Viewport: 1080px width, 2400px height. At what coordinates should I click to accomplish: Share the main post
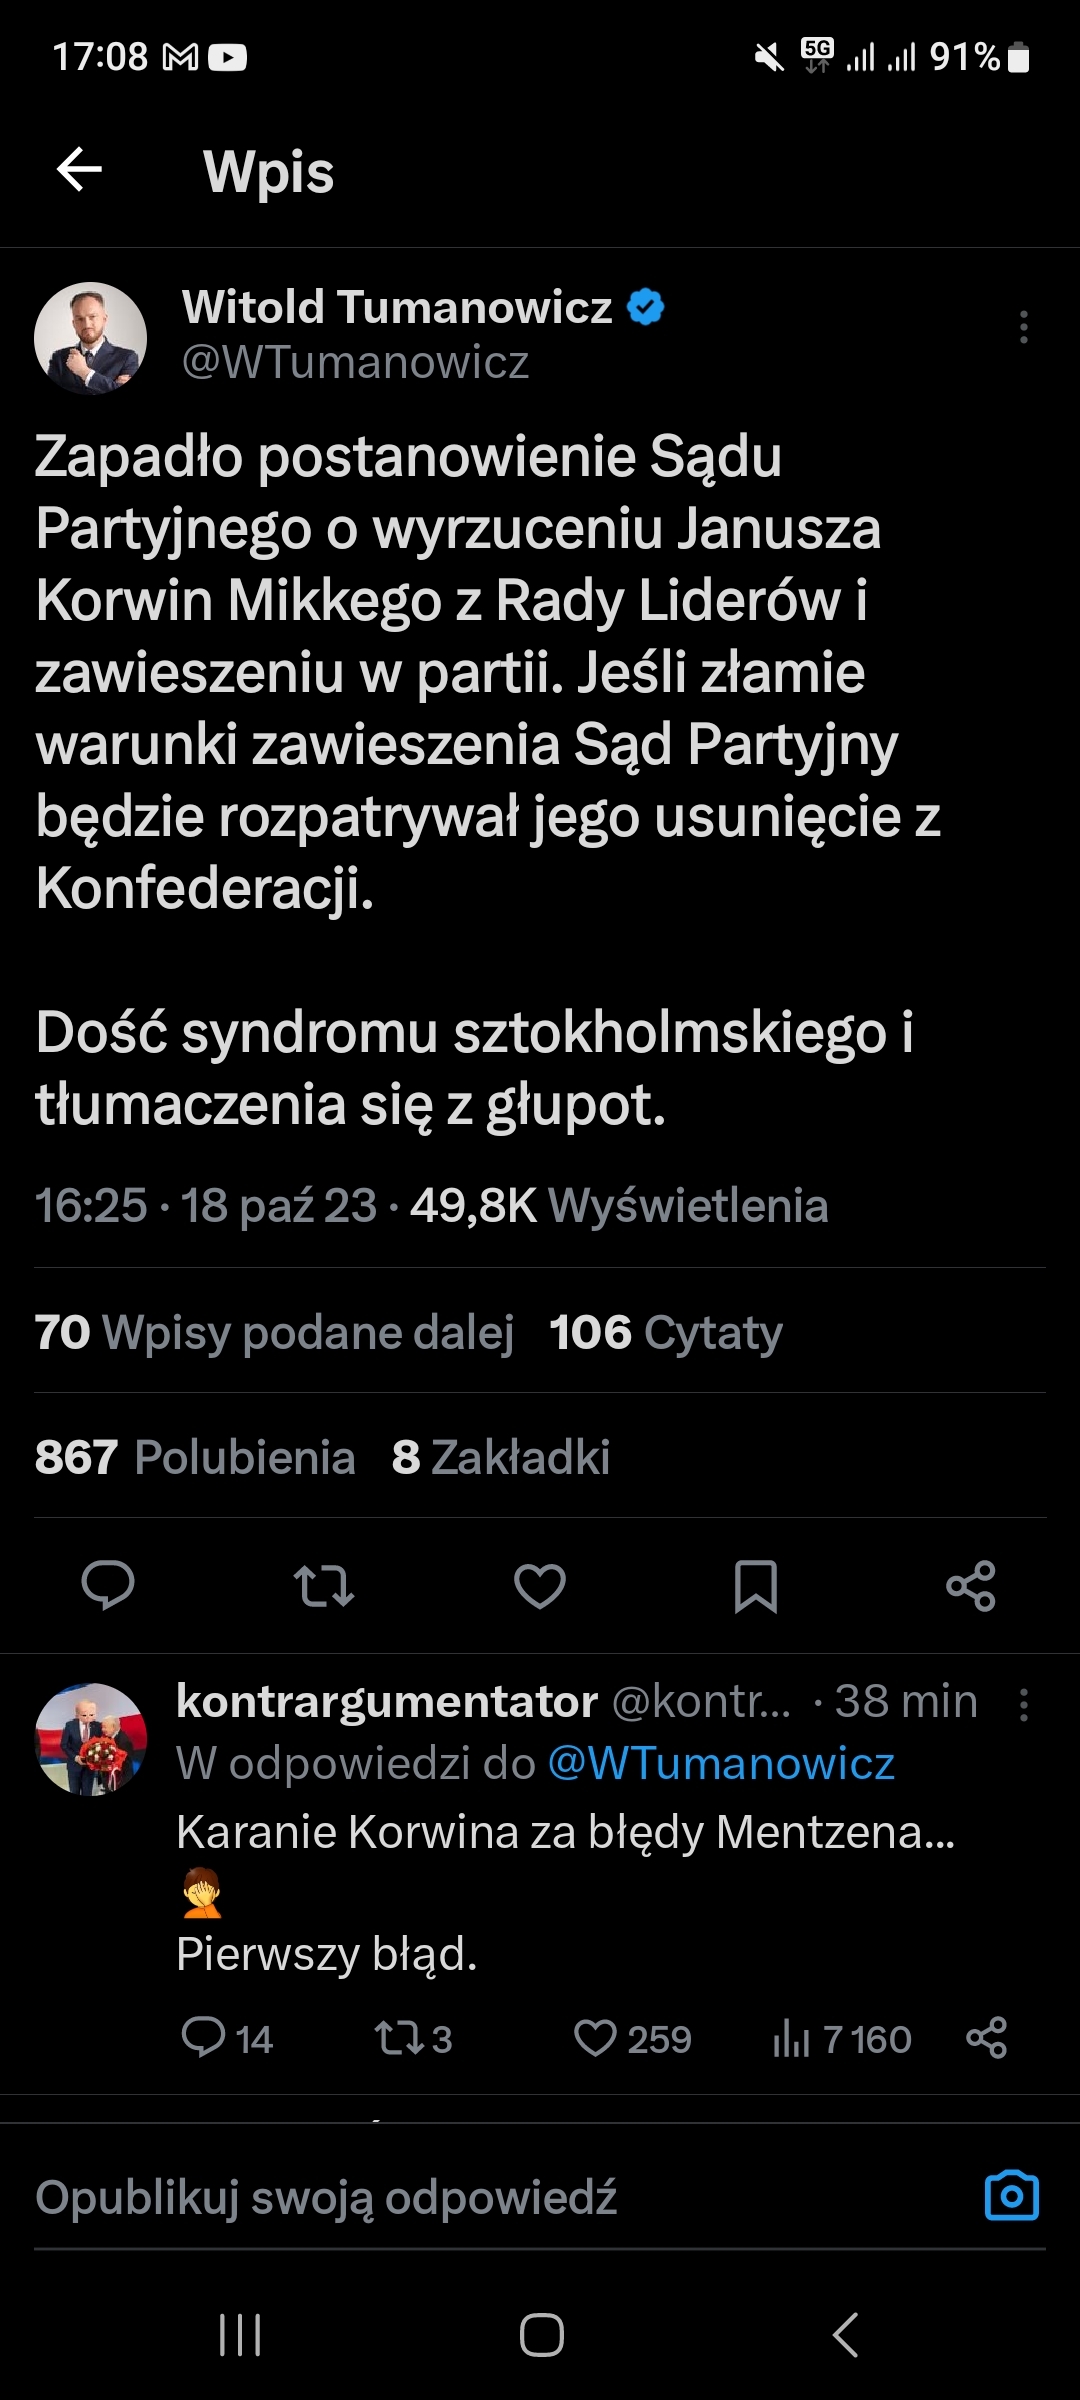pos(971,1585)
